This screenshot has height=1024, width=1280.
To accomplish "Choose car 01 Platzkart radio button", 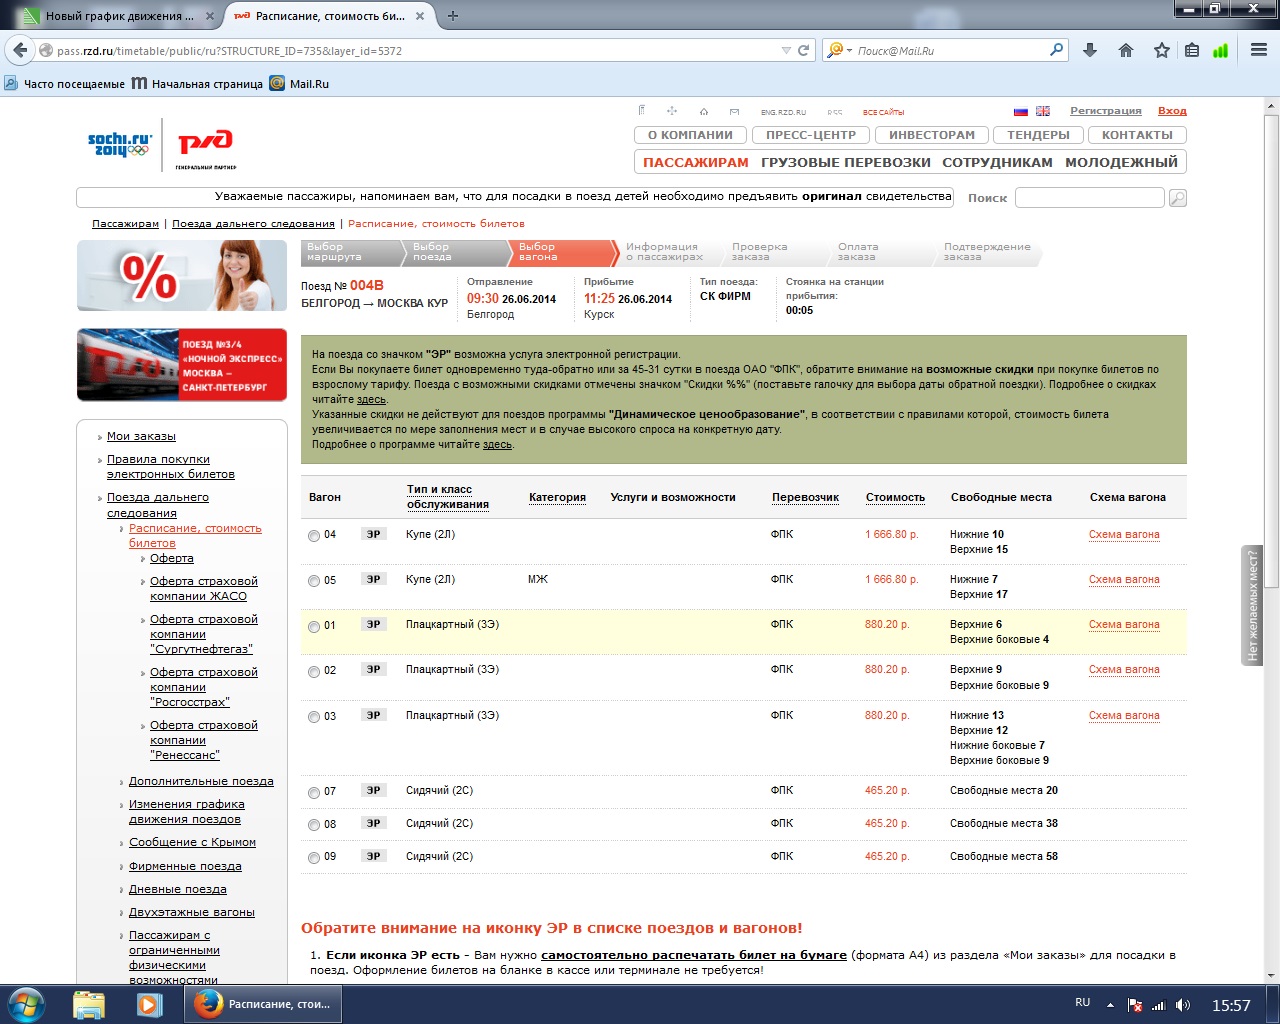I will click(x=314, y=627).
